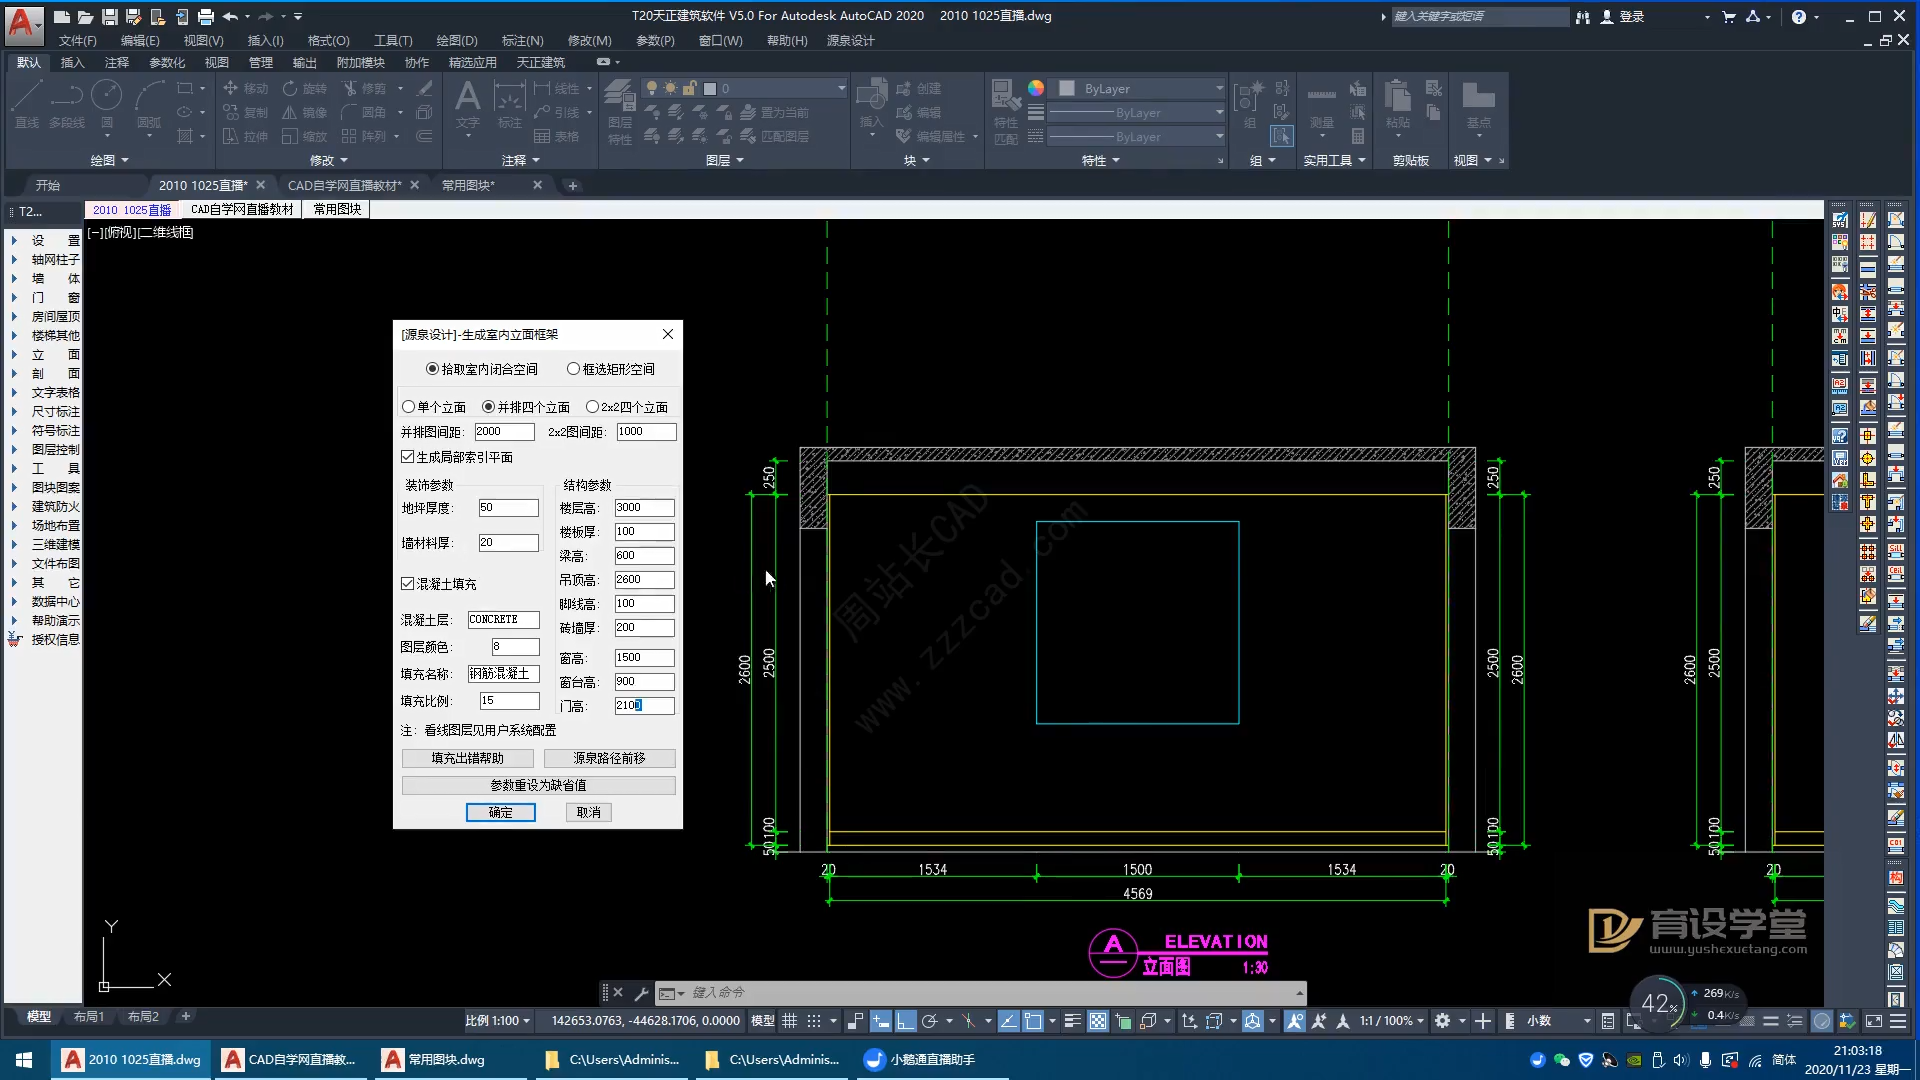Click the 取消 button in dialog
The width and height of the screenshot is (1920, 1080).
point(588,812)
